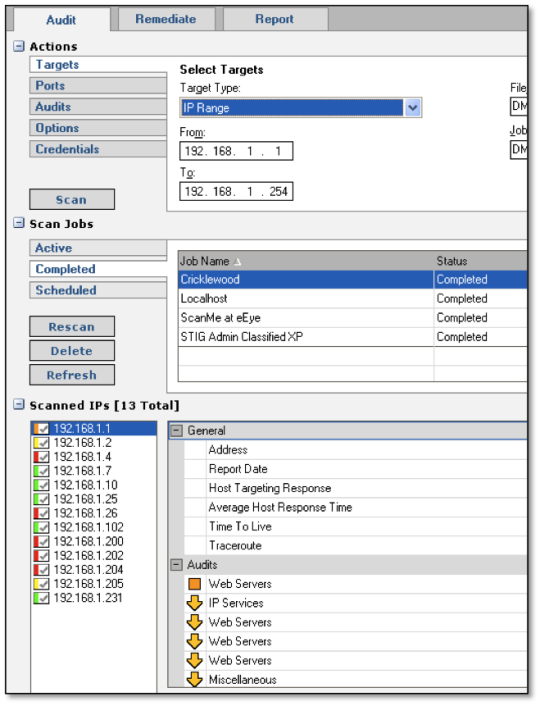Click the down-arrow icon beside IP Services
The image size is (540, 706).
[x=195, y=603]
